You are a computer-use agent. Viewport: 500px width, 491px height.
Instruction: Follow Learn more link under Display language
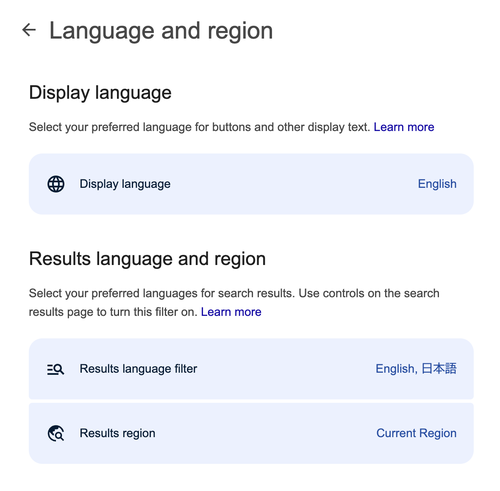click(404, 127)
